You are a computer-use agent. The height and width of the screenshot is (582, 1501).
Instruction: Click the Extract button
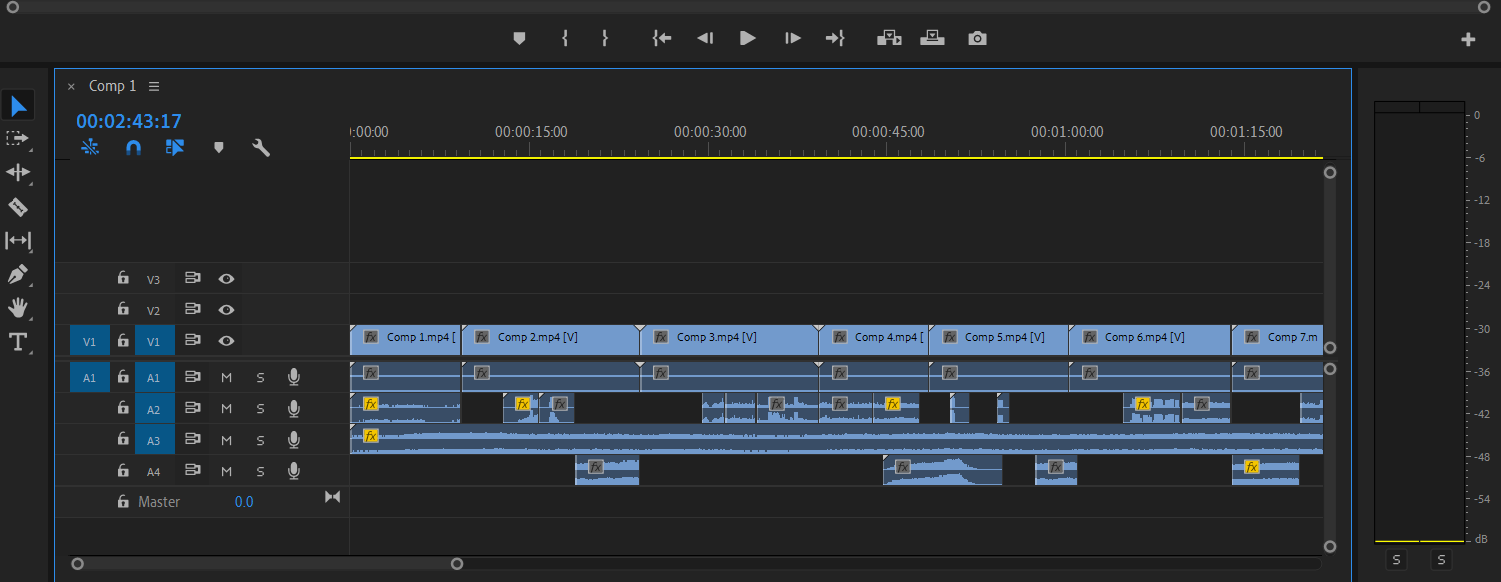pos(932,38)
